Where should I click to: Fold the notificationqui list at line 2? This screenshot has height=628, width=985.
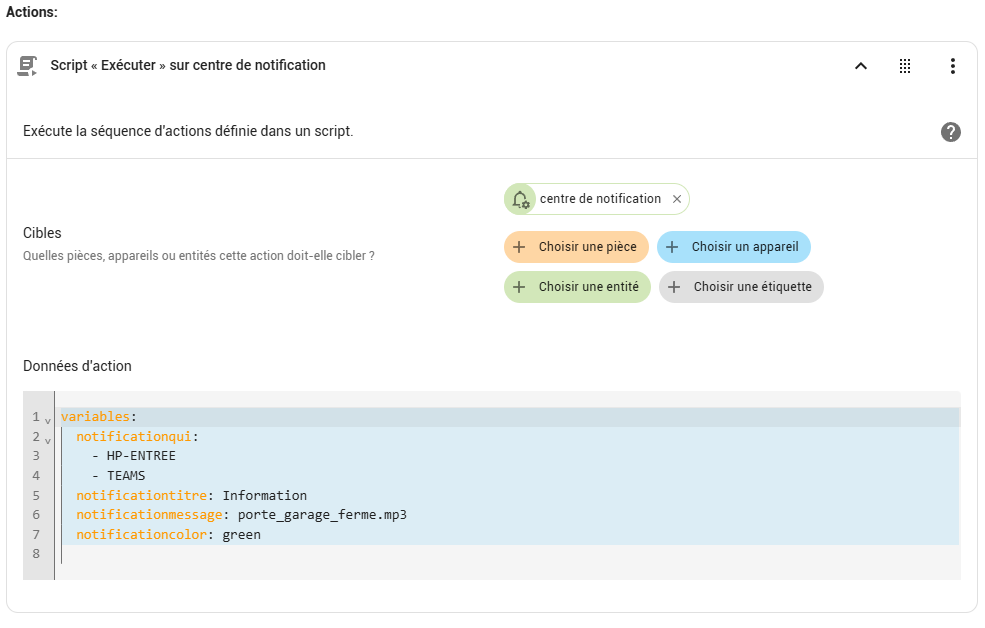(48, 440)
